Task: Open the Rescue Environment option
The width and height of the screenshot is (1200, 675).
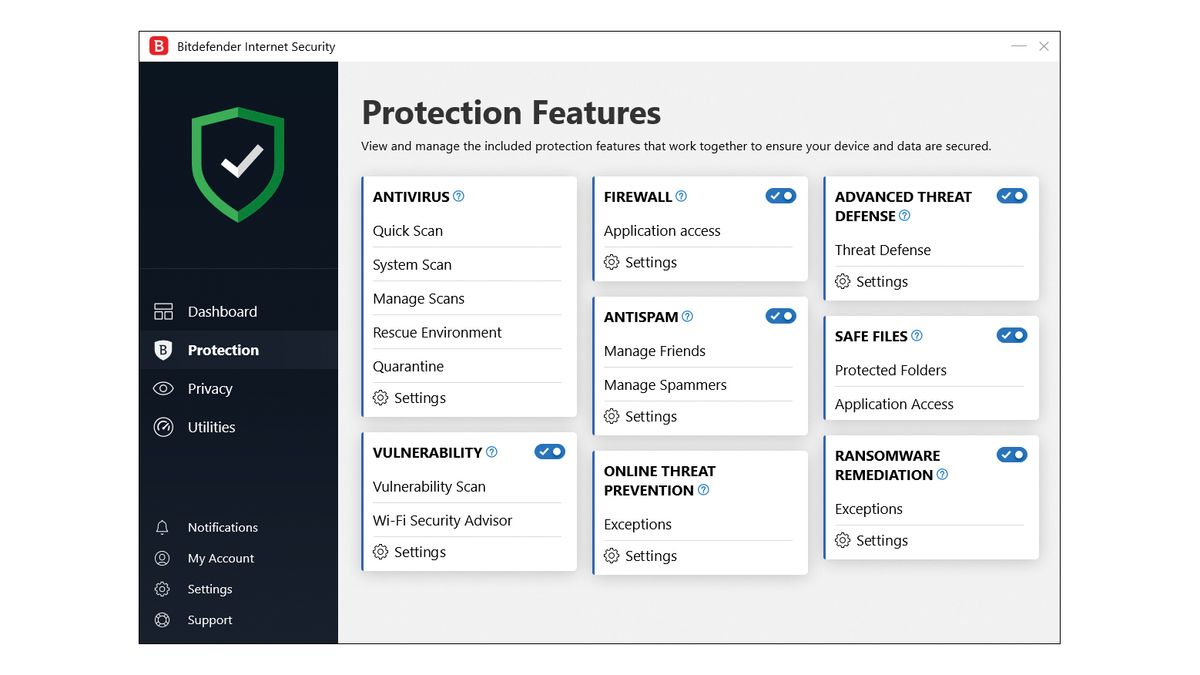Action: 437,331
